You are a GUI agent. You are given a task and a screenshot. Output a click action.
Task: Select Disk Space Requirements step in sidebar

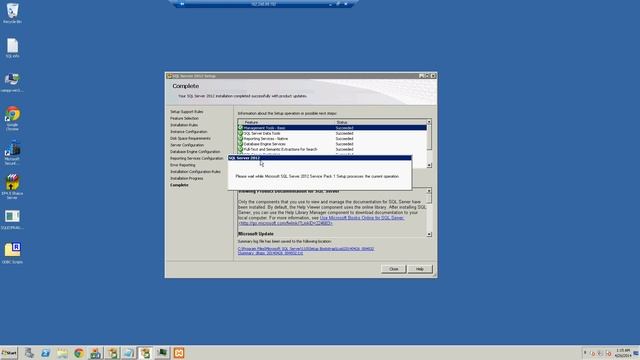190,138
